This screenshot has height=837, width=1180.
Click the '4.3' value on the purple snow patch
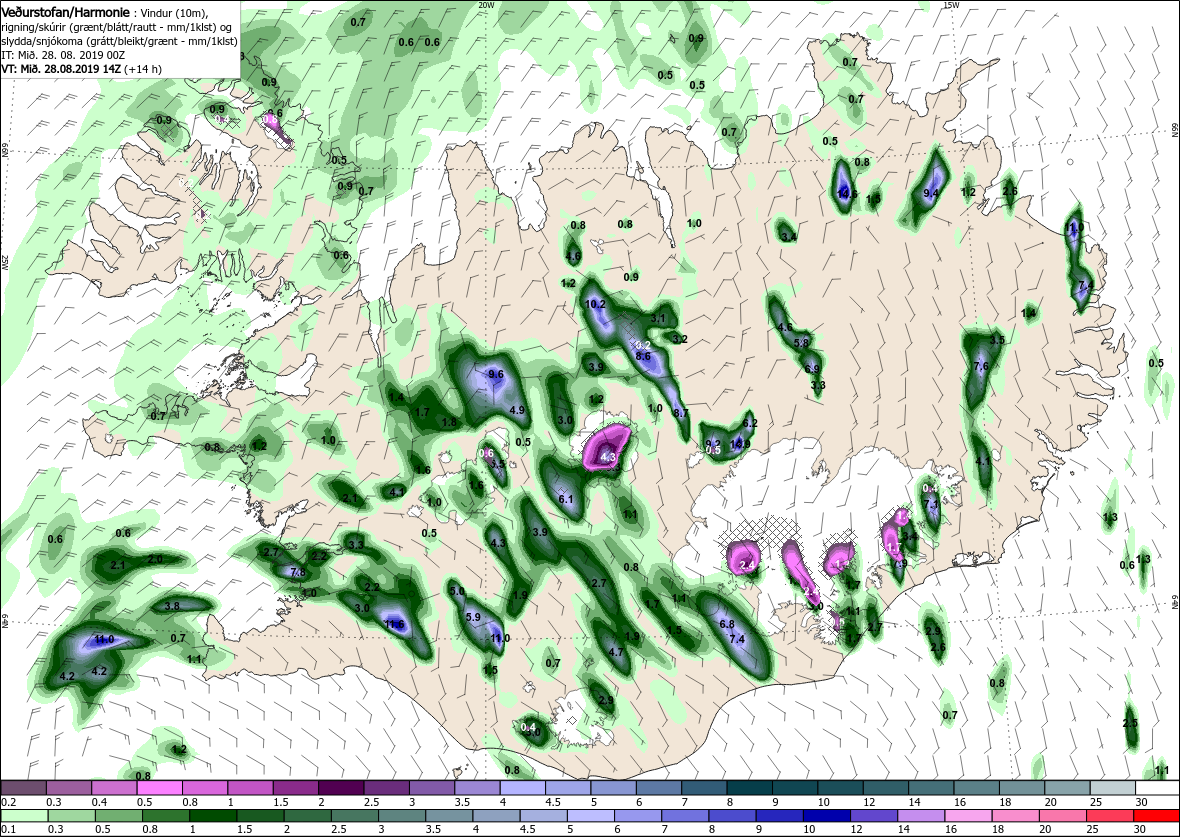pyautogui.click(x=609, y=457)
